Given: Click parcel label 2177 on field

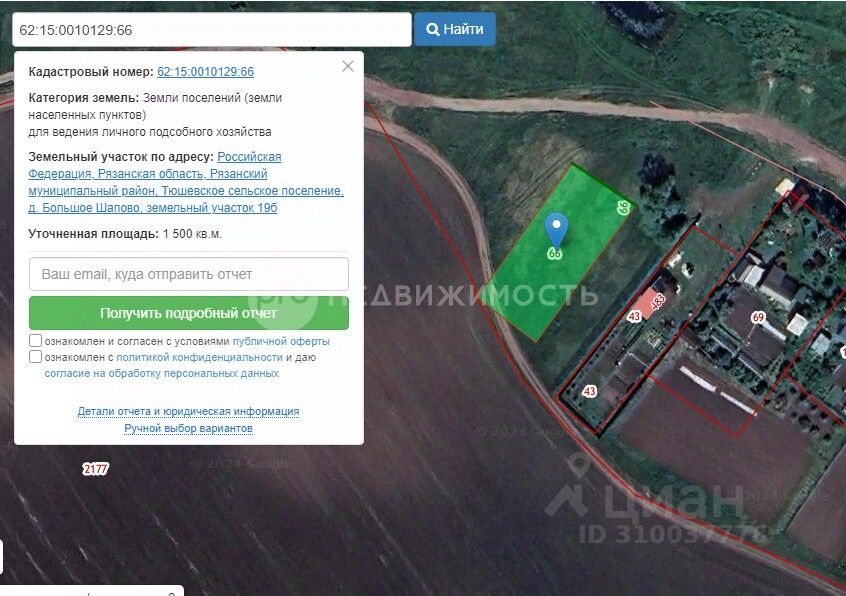Looking at the screenshot, I should click(x=95, y=469).
